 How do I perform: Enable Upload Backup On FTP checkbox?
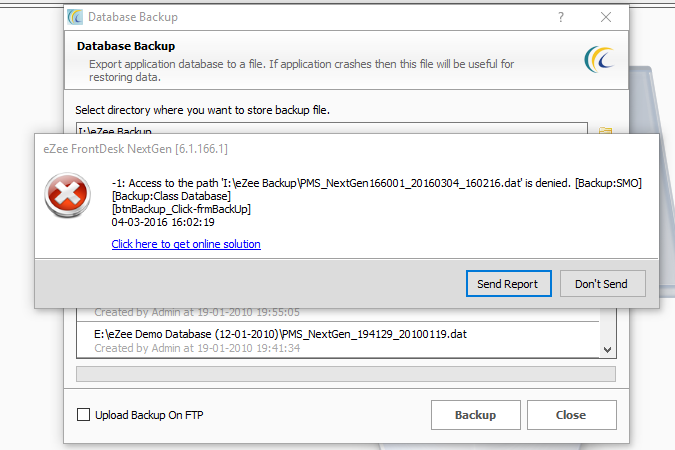[84, 415]
